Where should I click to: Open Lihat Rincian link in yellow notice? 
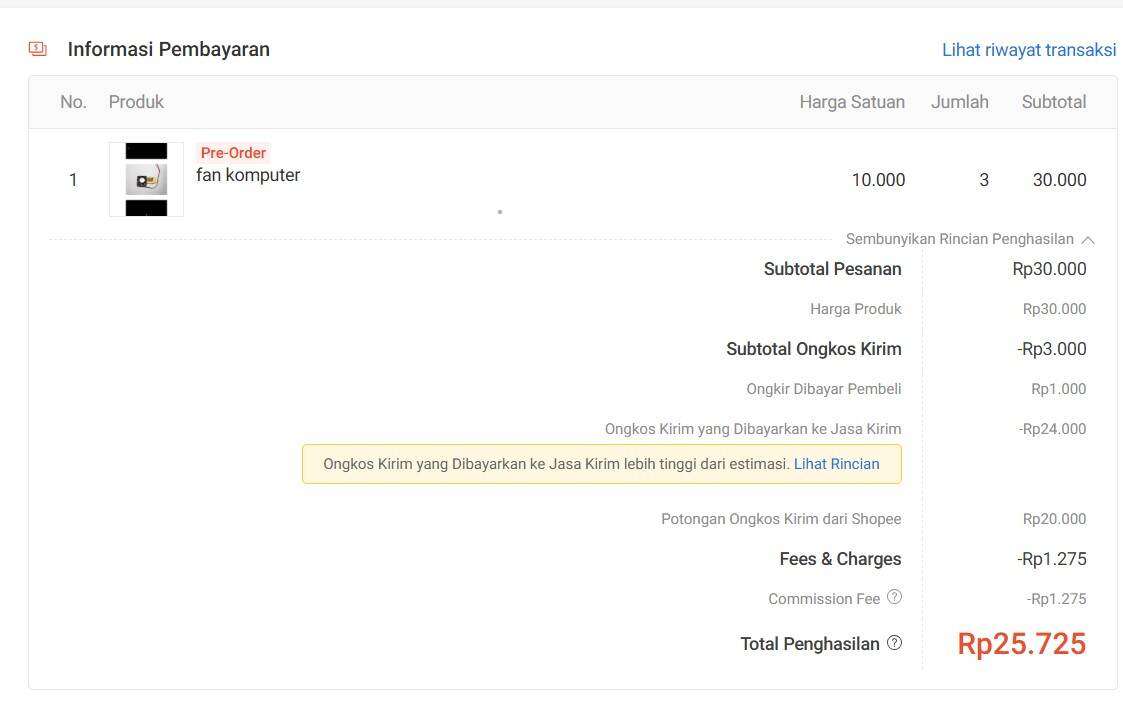click(x=837, y=464)
